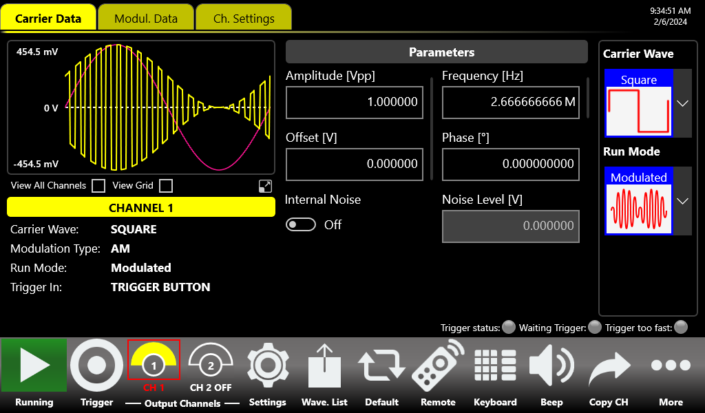This screenshot has width=705, height=413.
Task: Check the View Grid checkbox
Action: pyautogui.click(x=165, y=186)
